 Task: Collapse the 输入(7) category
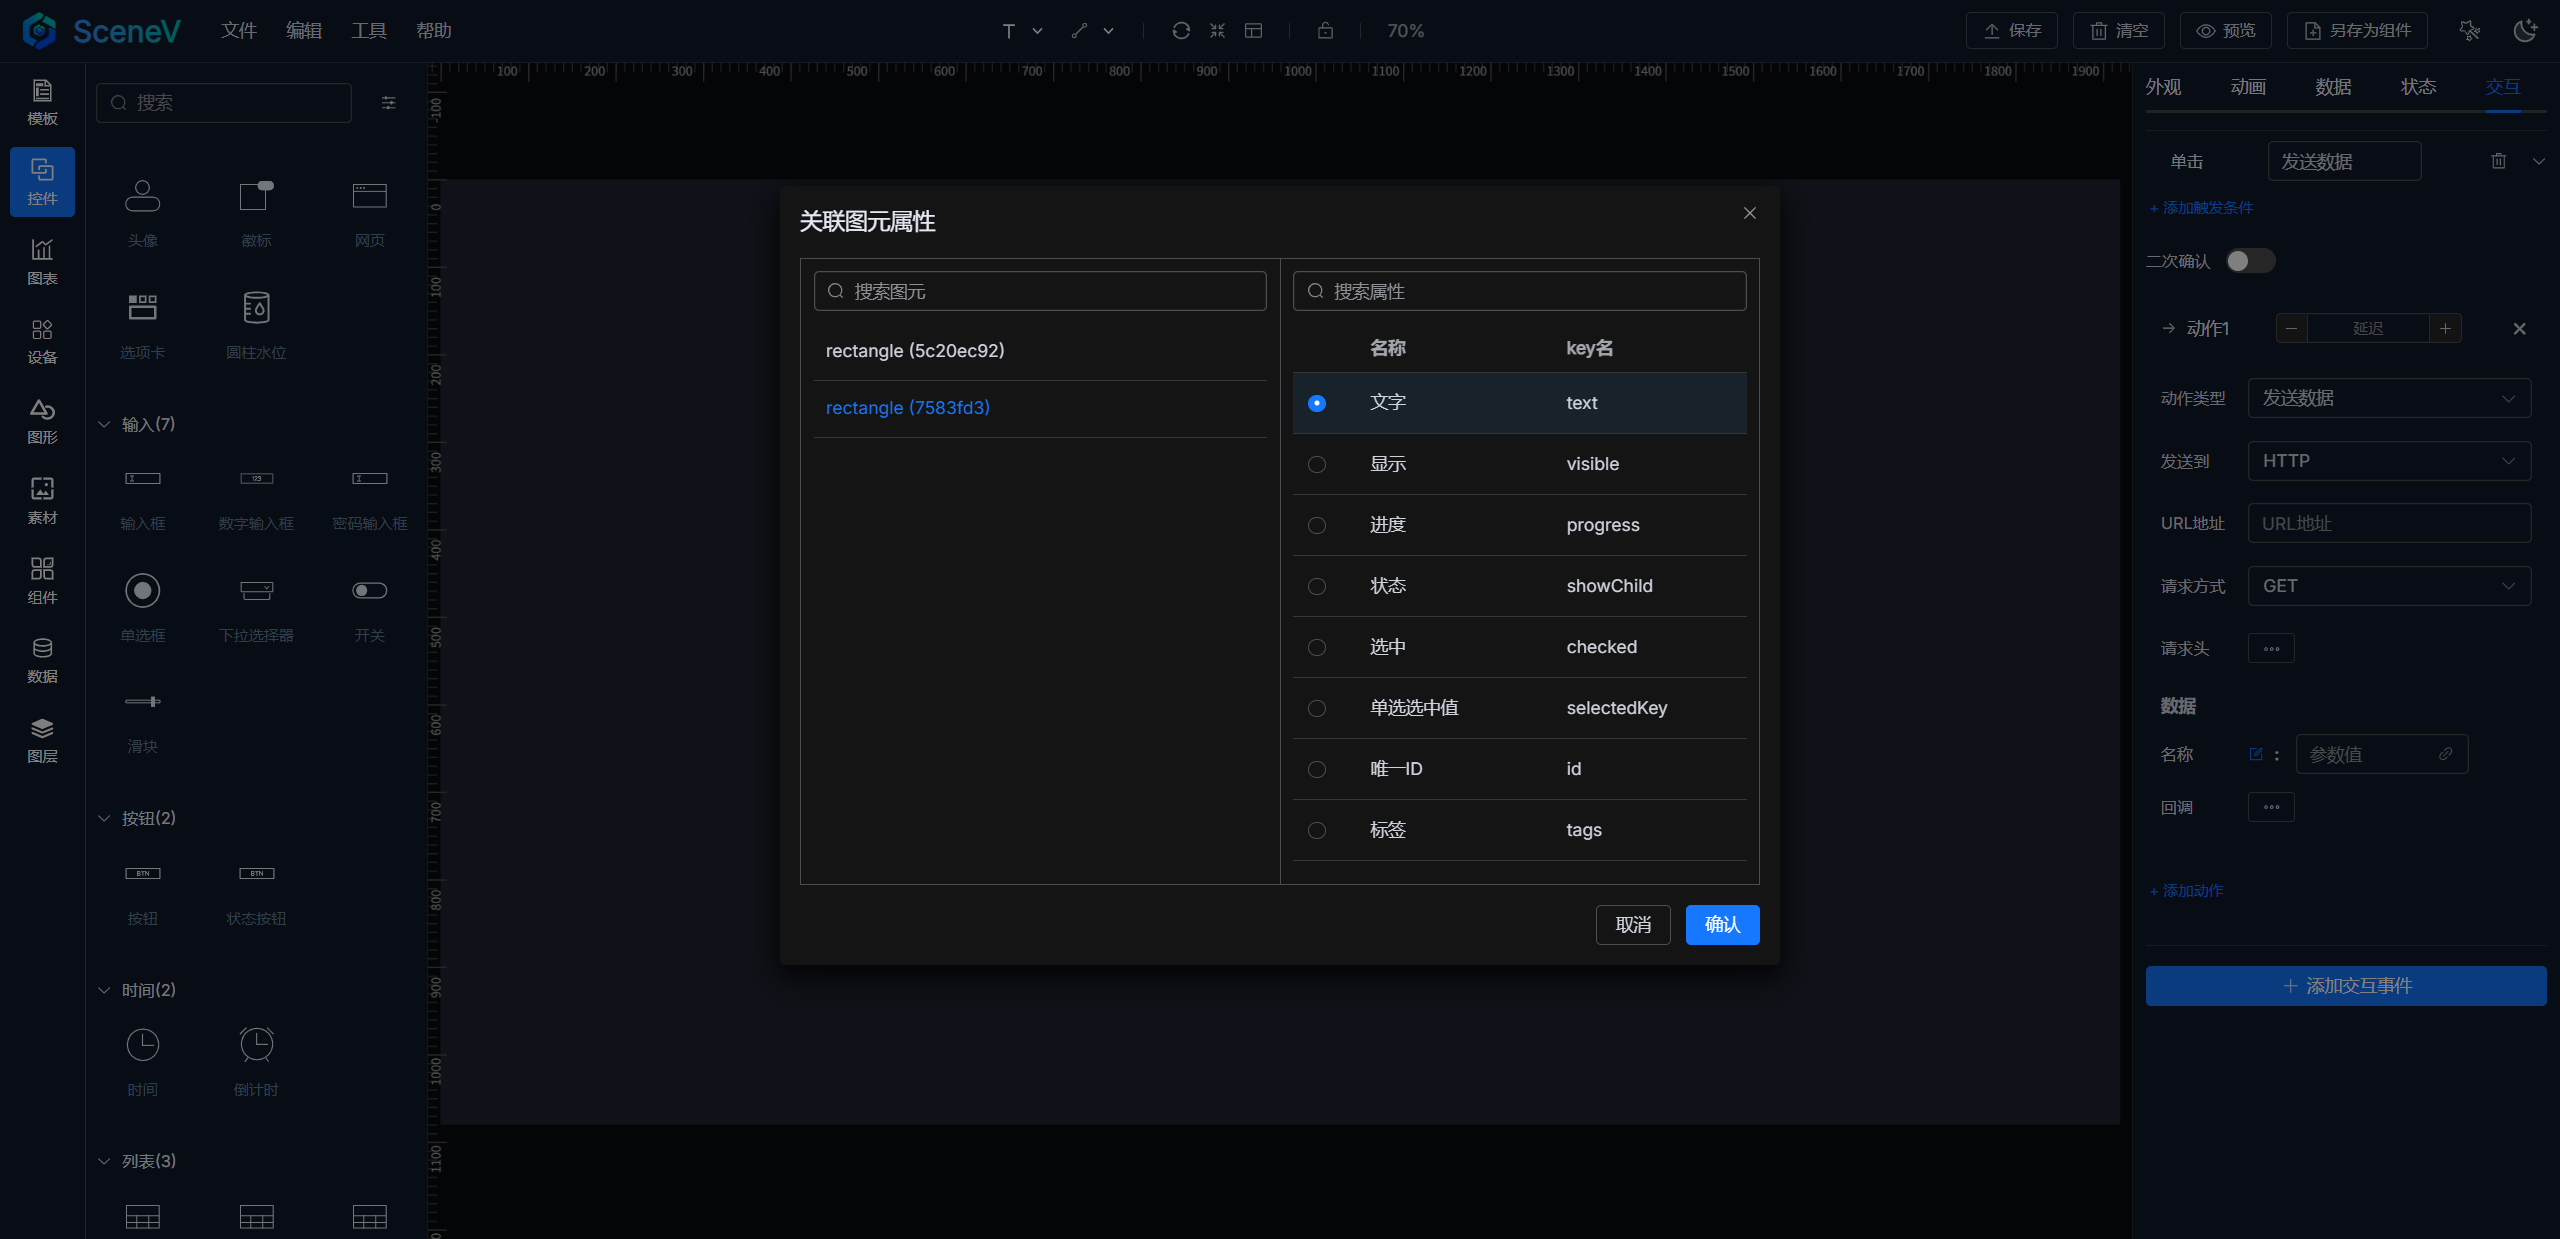coord(104,424)
